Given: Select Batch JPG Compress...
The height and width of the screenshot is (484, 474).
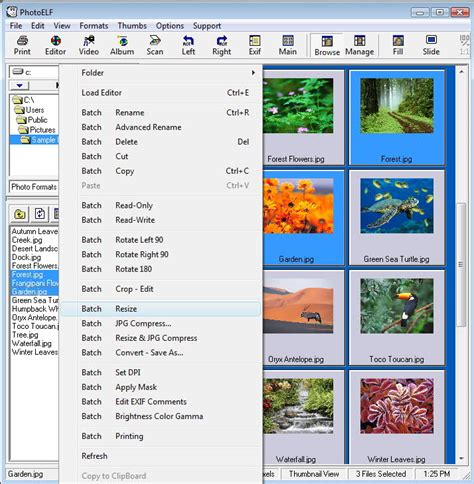Looking at the screenshot, I should tap(161, 324).
